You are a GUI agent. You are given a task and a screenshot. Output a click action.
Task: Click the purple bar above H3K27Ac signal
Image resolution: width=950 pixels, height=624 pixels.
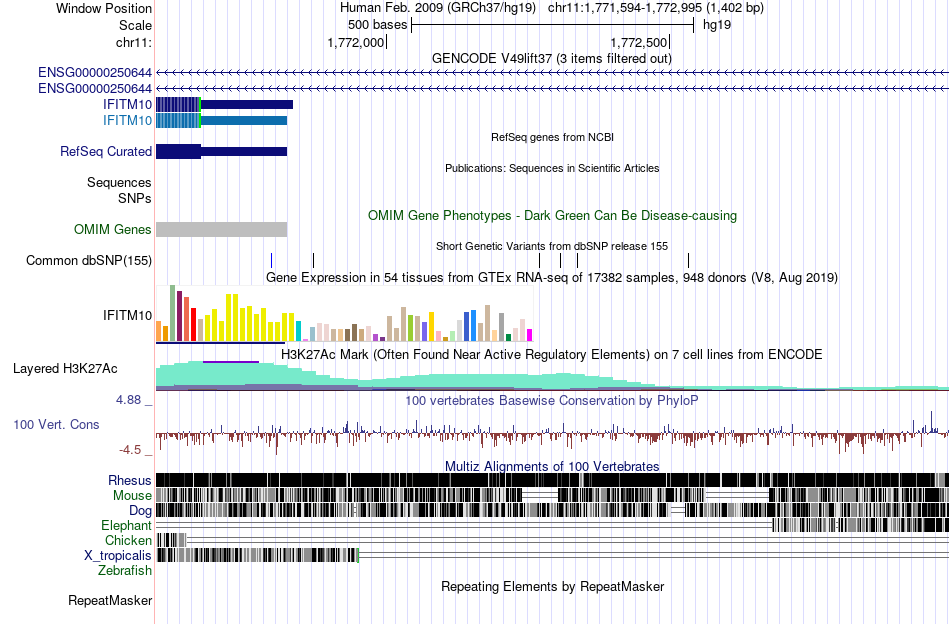pyautogui.click(x=231, y=362)
